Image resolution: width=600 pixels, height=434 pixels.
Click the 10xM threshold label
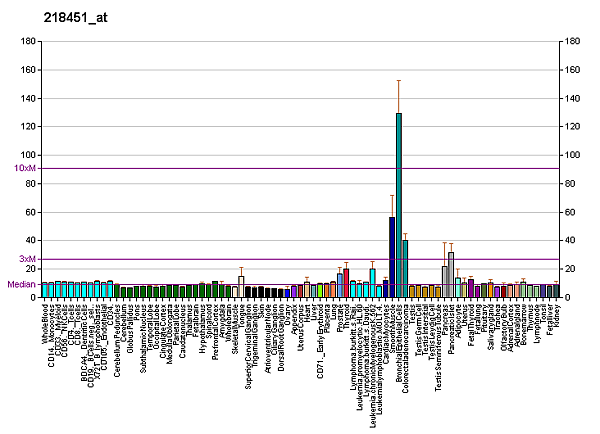pos(25,168)
